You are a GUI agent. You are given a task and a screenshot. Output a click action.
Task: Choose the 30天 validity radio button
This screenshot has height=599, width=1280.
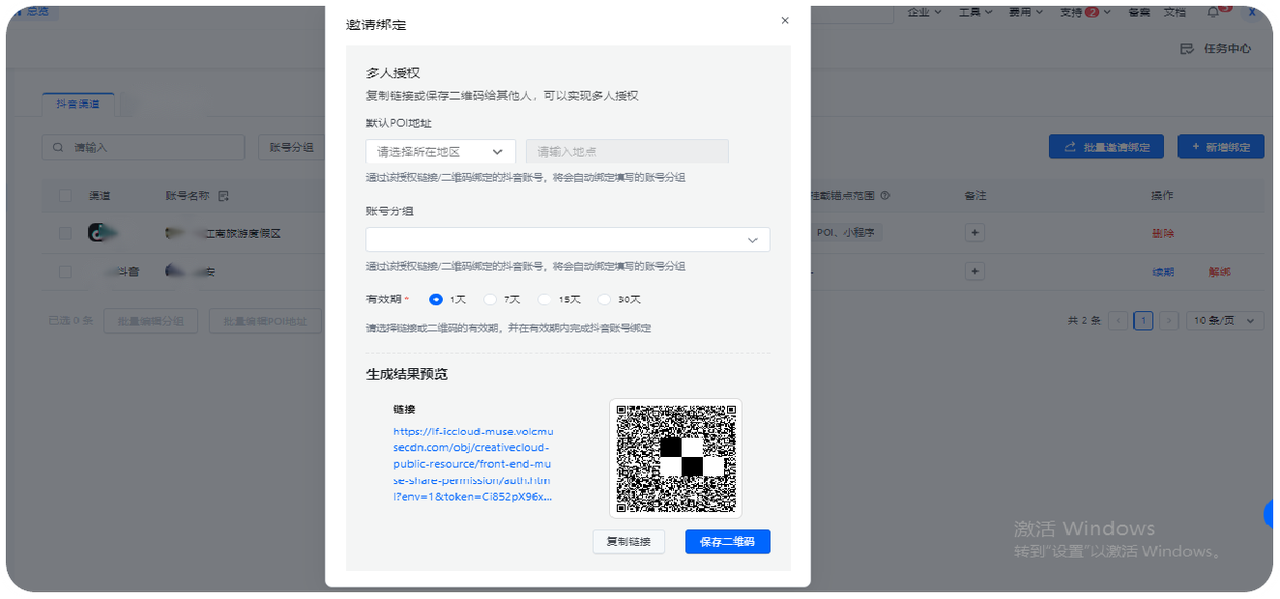(x=604, y=299)
